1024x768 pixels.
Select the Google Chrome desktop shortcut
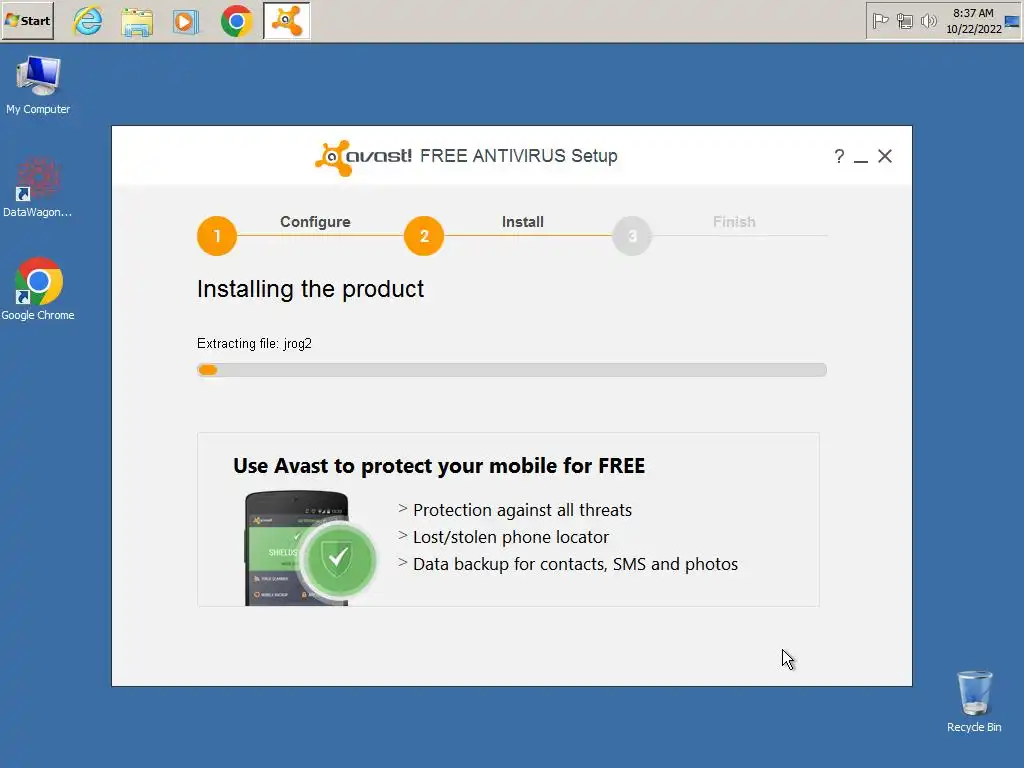tap(38, 289)
